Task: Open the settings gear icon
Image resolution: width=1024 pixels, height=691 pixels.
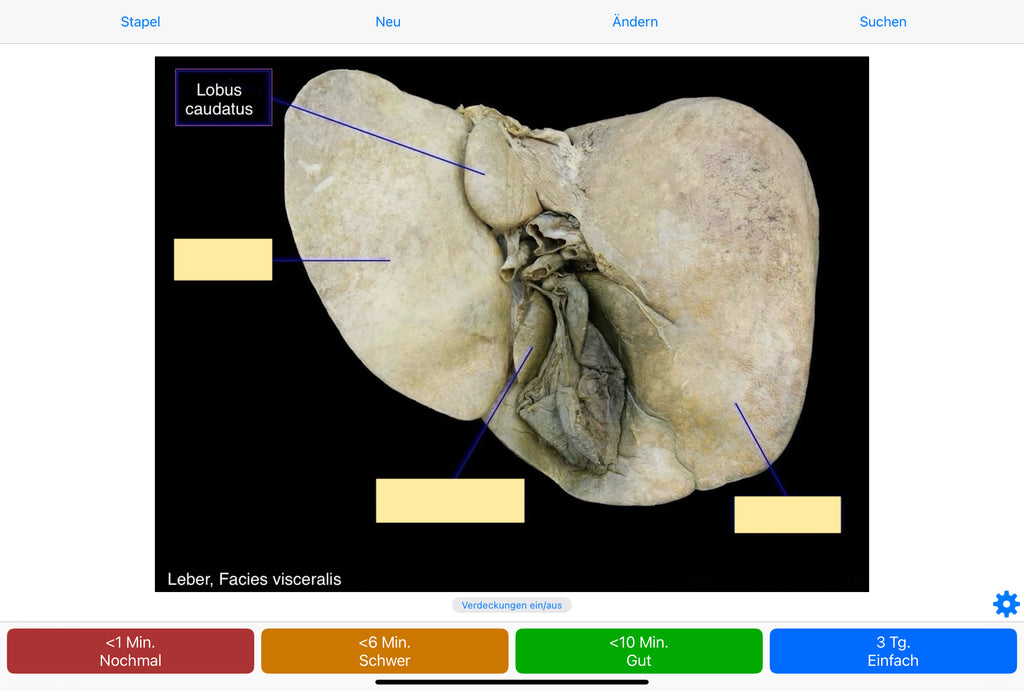Action: [1005, 604]
